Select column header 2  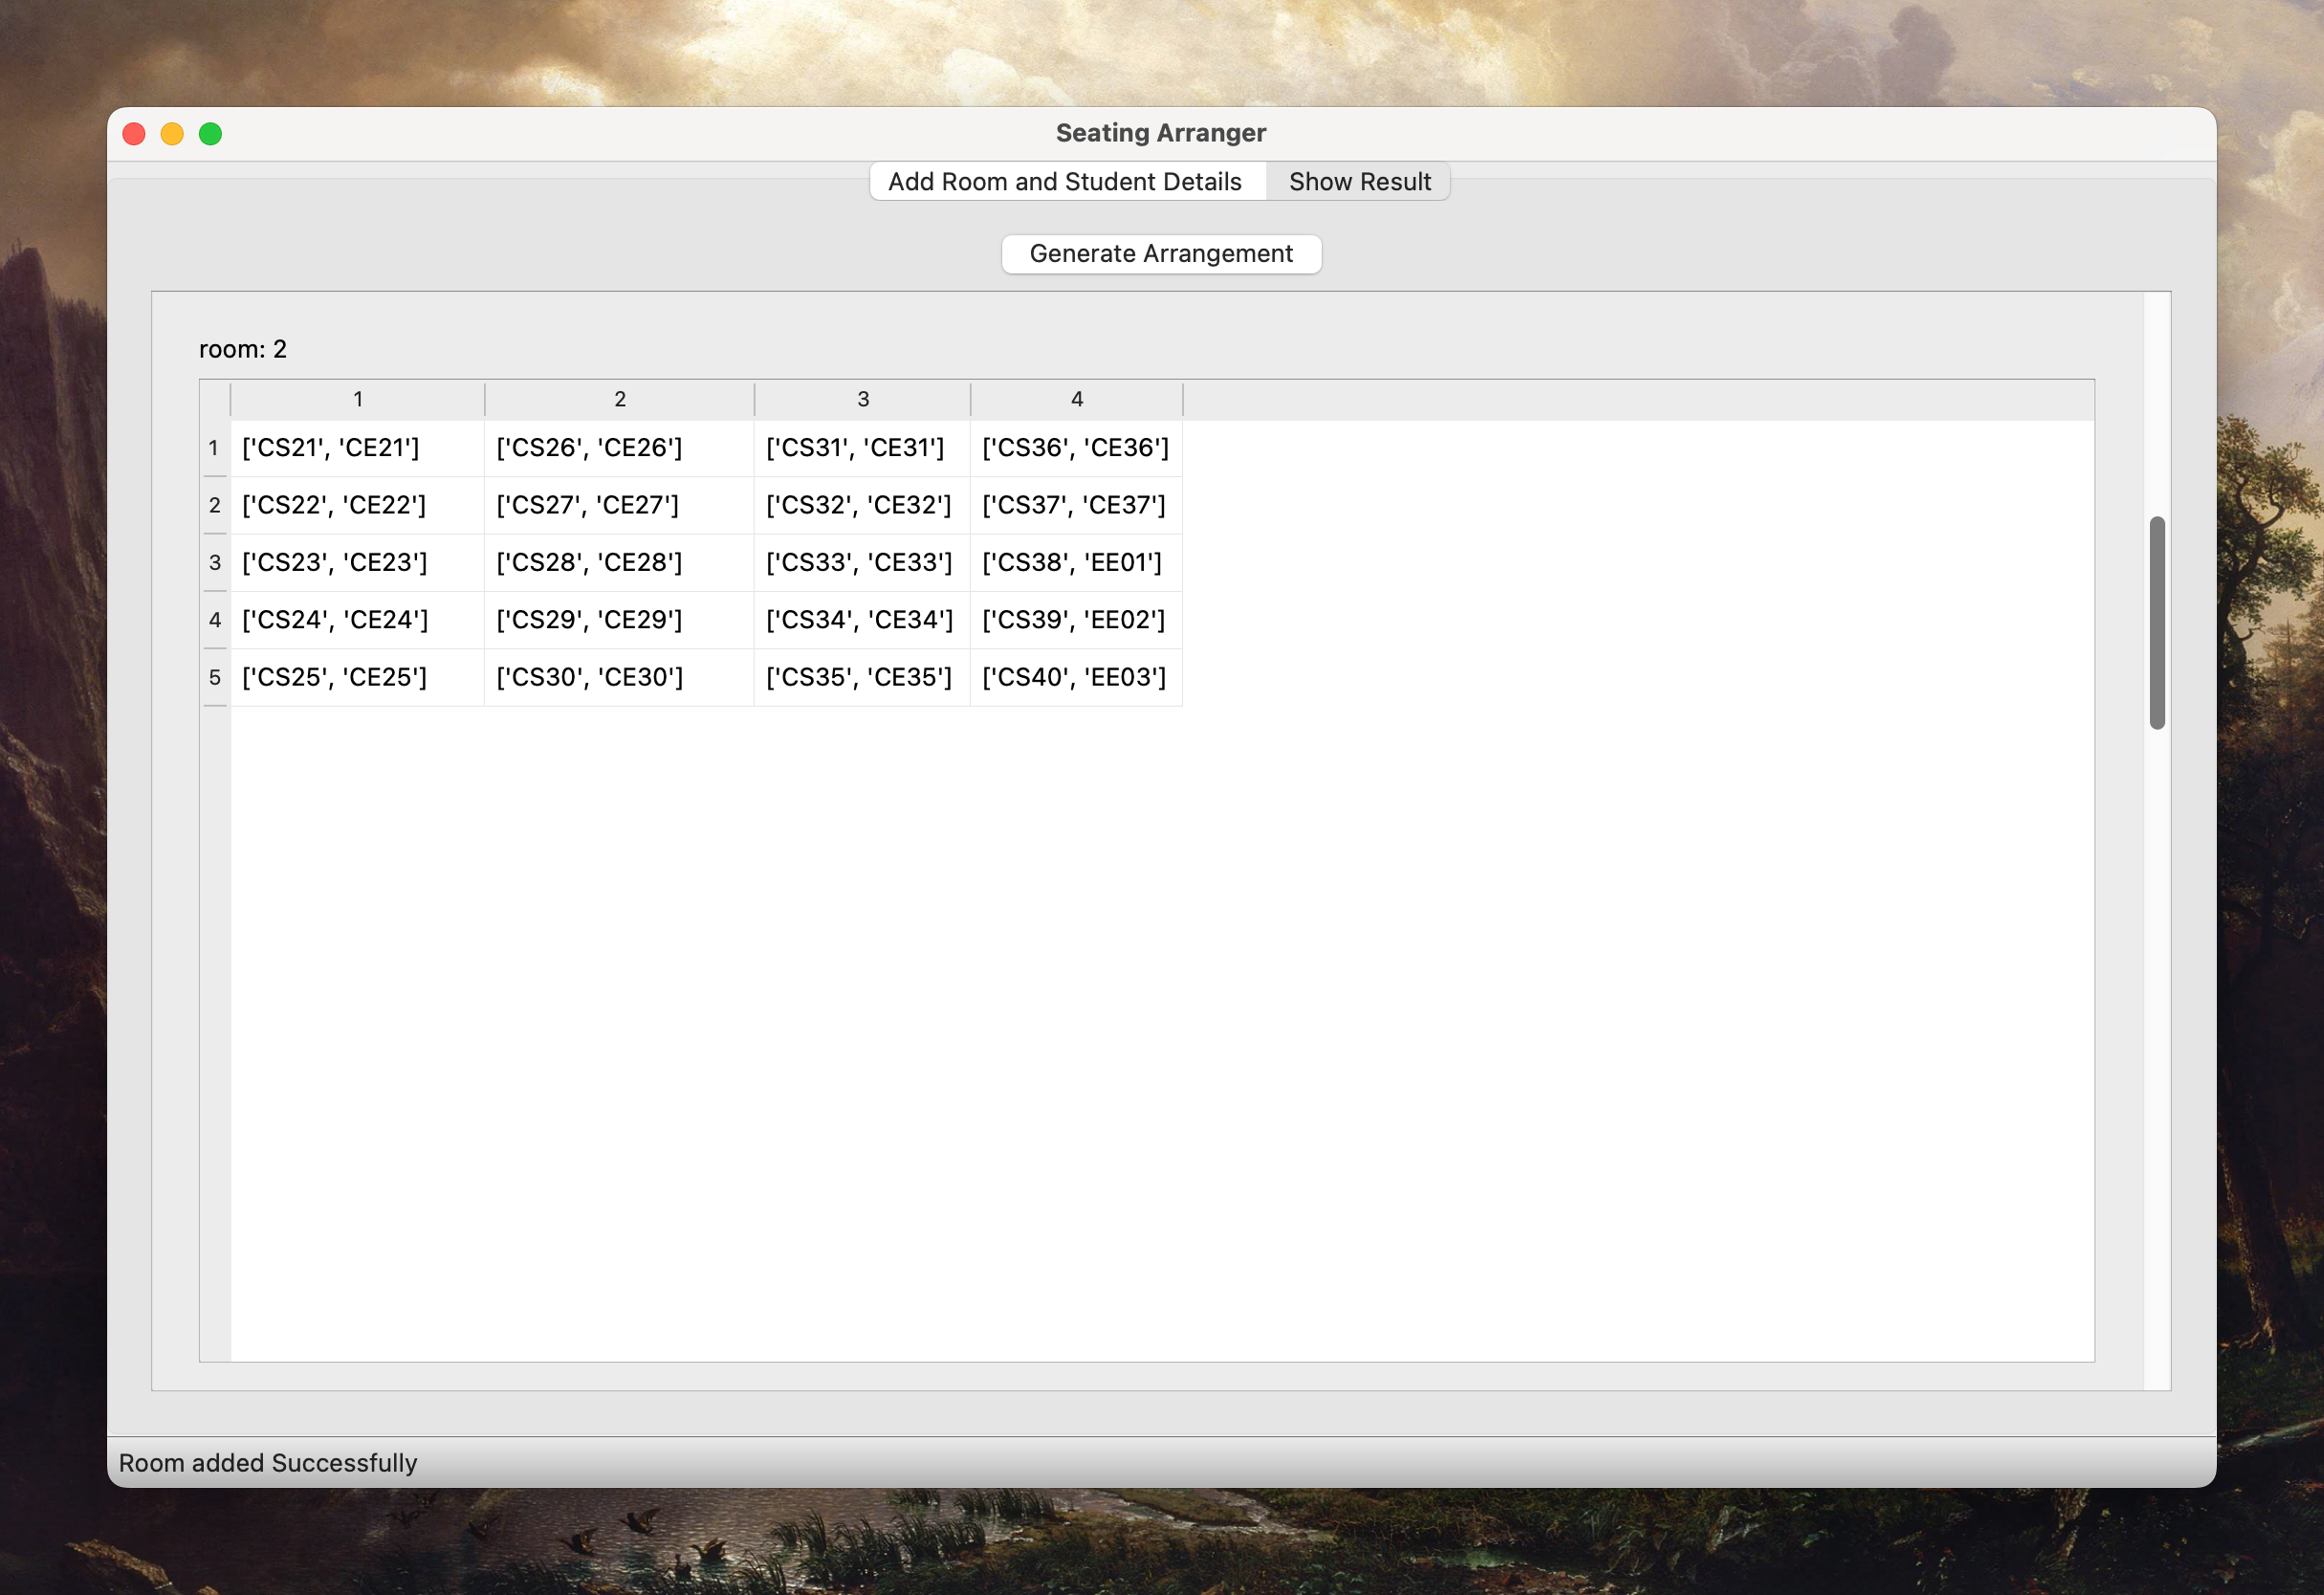coord(619,399)
